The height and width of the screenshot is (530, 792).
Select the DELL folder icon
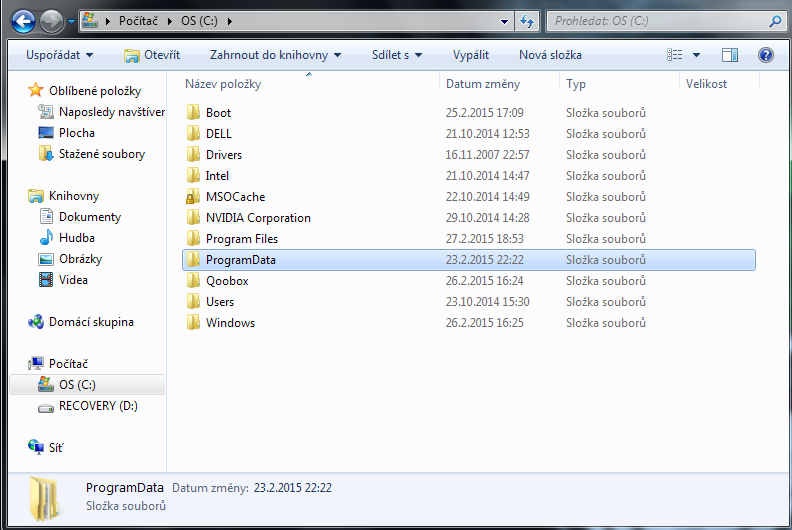193,133
